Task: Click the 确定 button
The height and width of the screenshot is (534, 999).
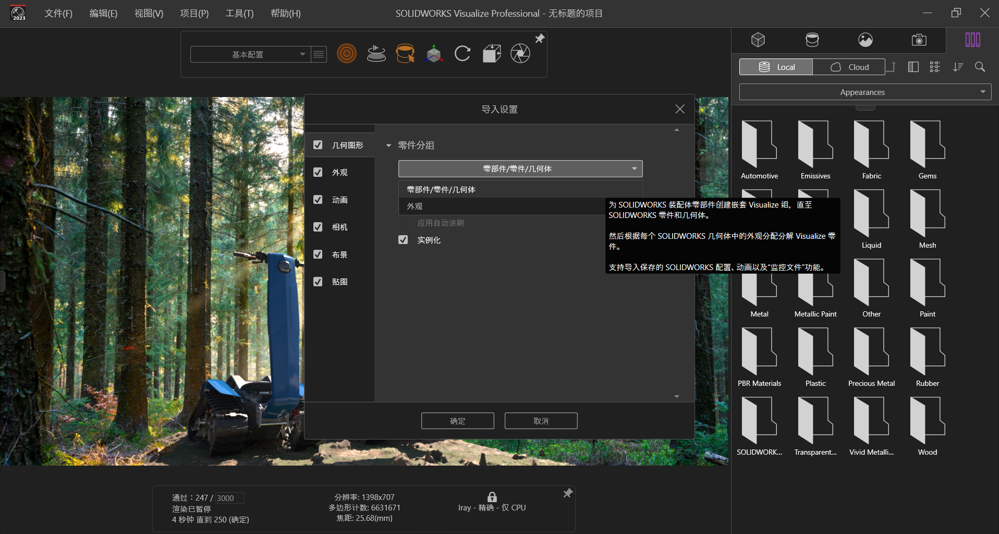Action: [457, 421]
